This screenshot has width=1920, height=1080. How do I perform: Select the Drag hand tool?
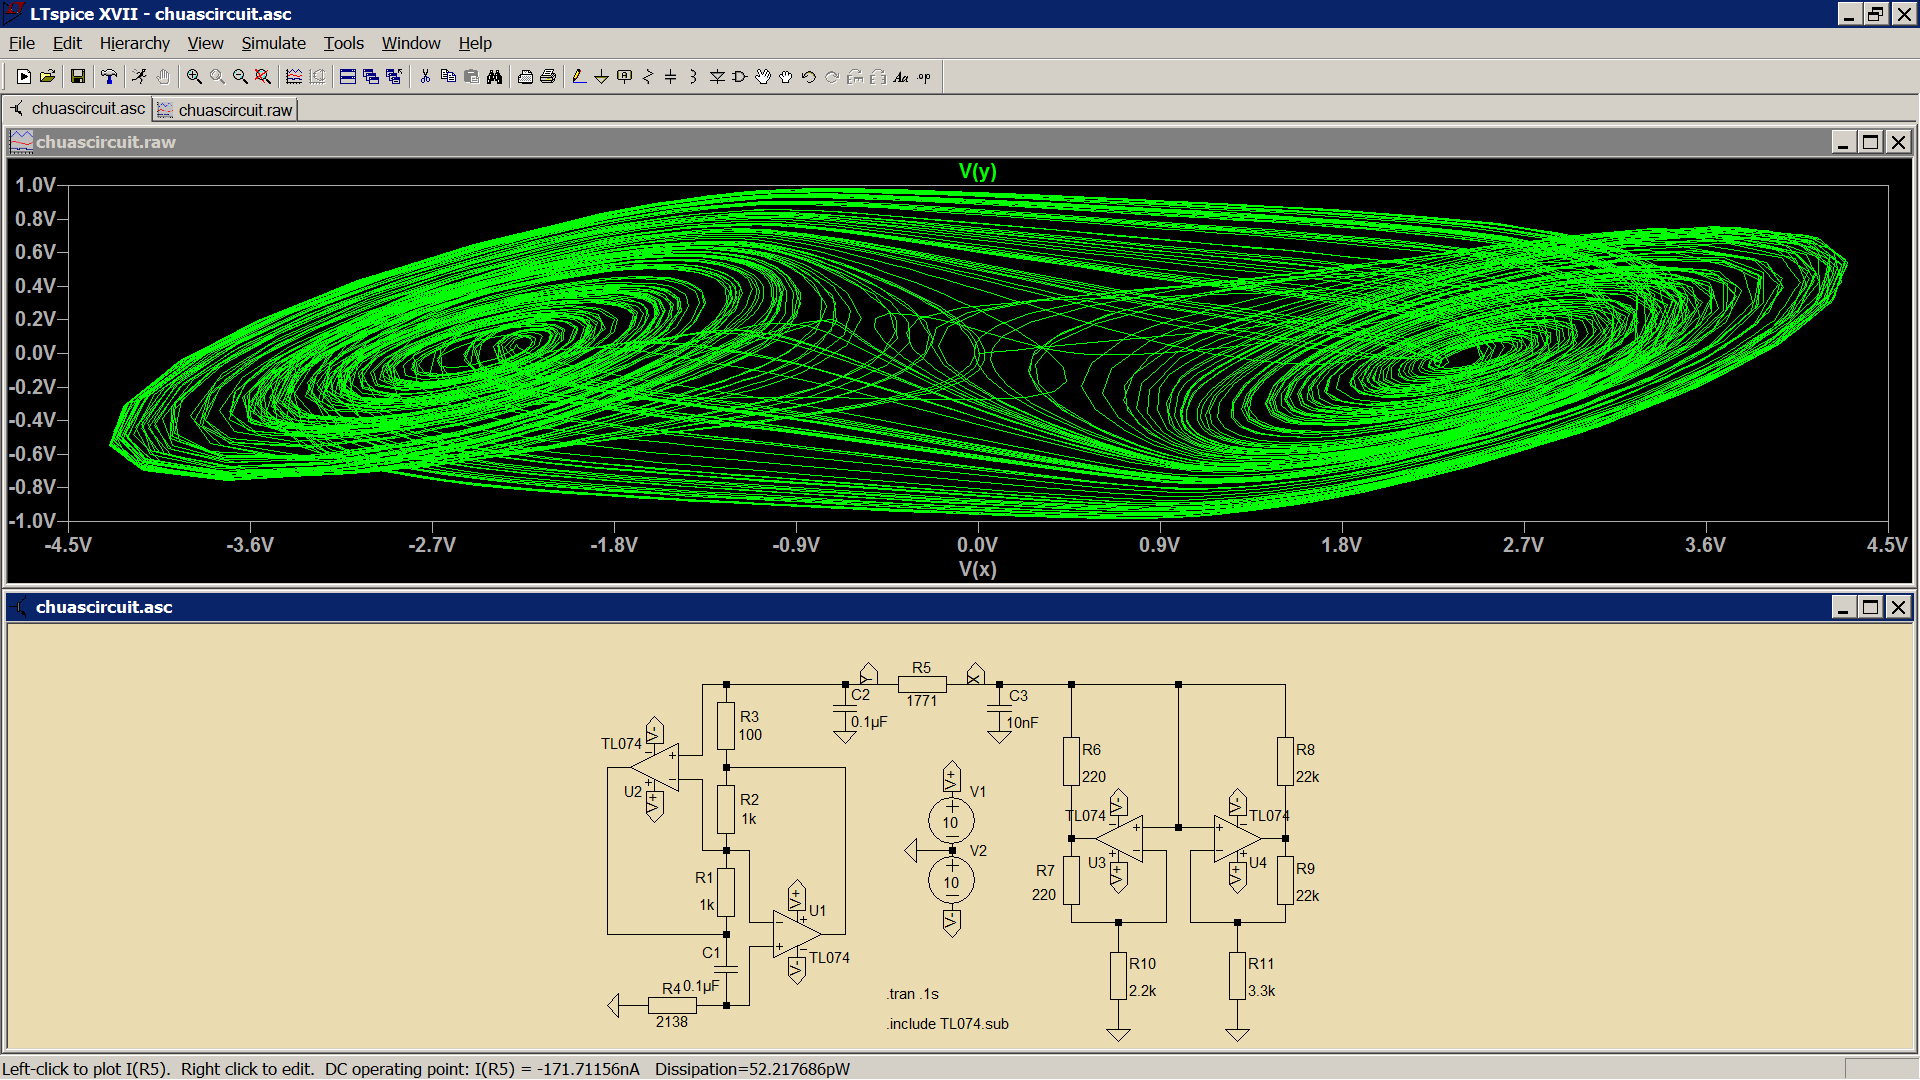click(x=786, y=76)
